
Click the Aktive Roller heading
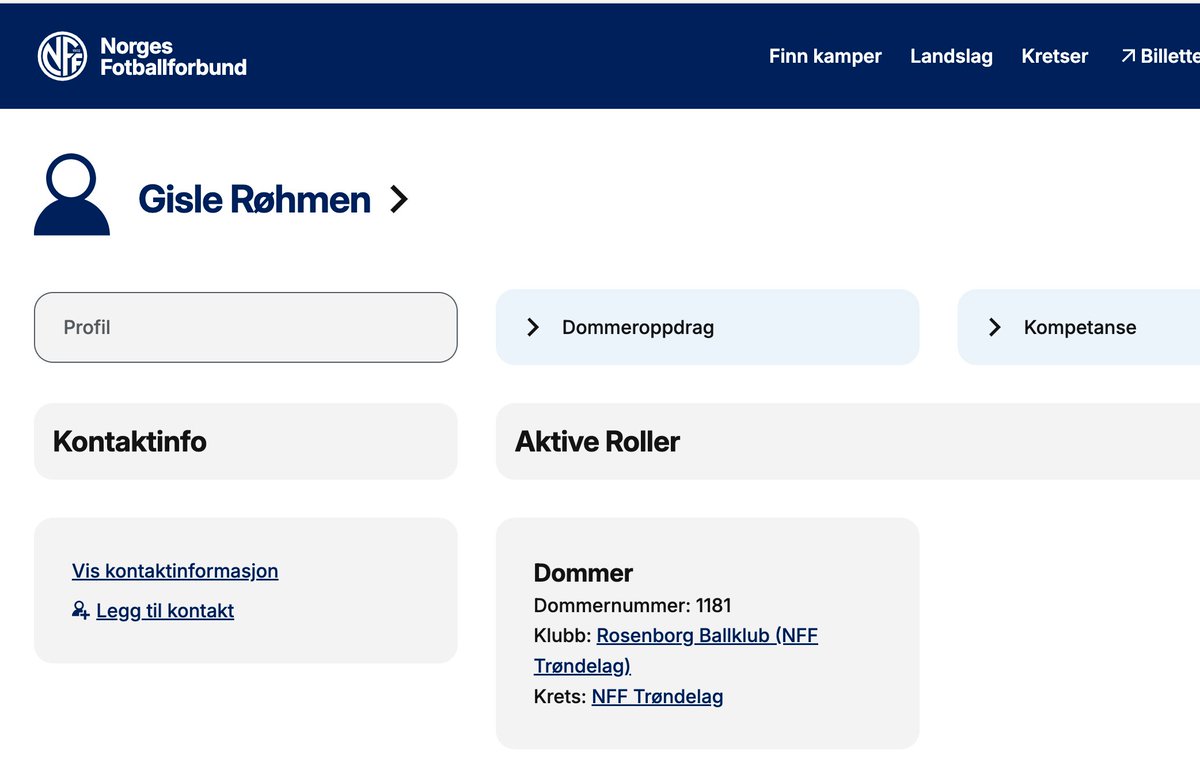pos(597,441)
